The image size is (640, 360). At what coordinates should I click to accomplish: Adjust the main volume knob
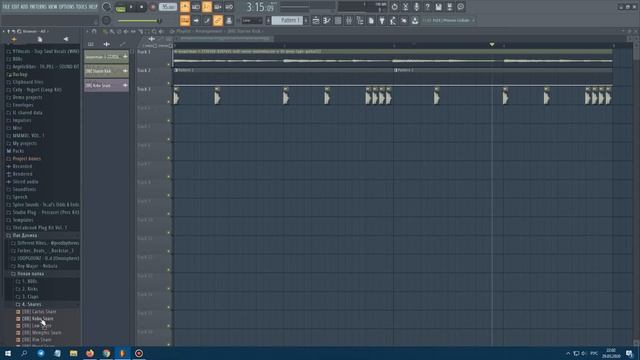coord(107,7)
